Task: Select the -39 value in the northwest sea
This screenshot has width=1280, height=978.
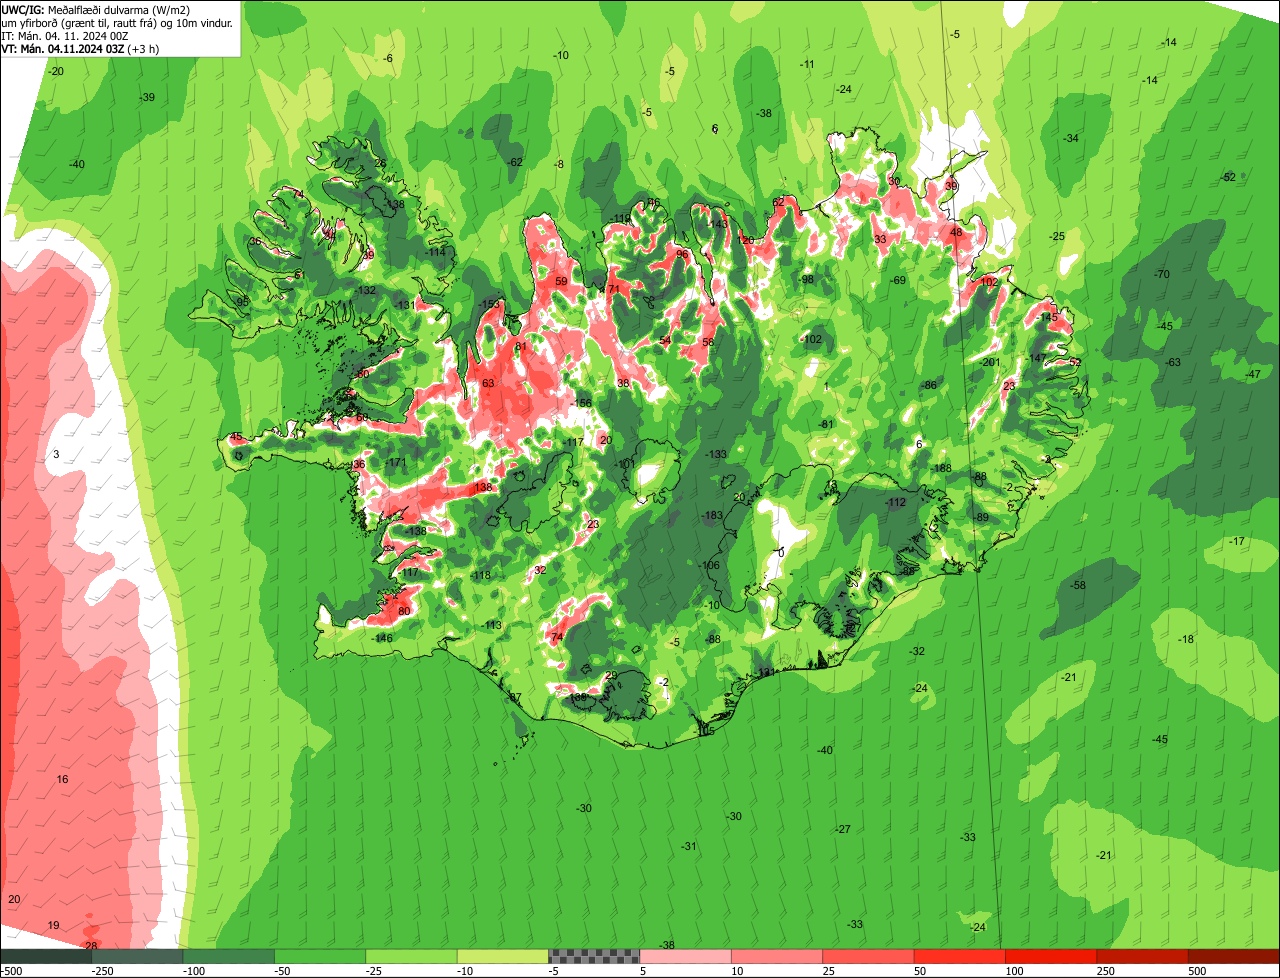Action: click(x=147, y=97)
